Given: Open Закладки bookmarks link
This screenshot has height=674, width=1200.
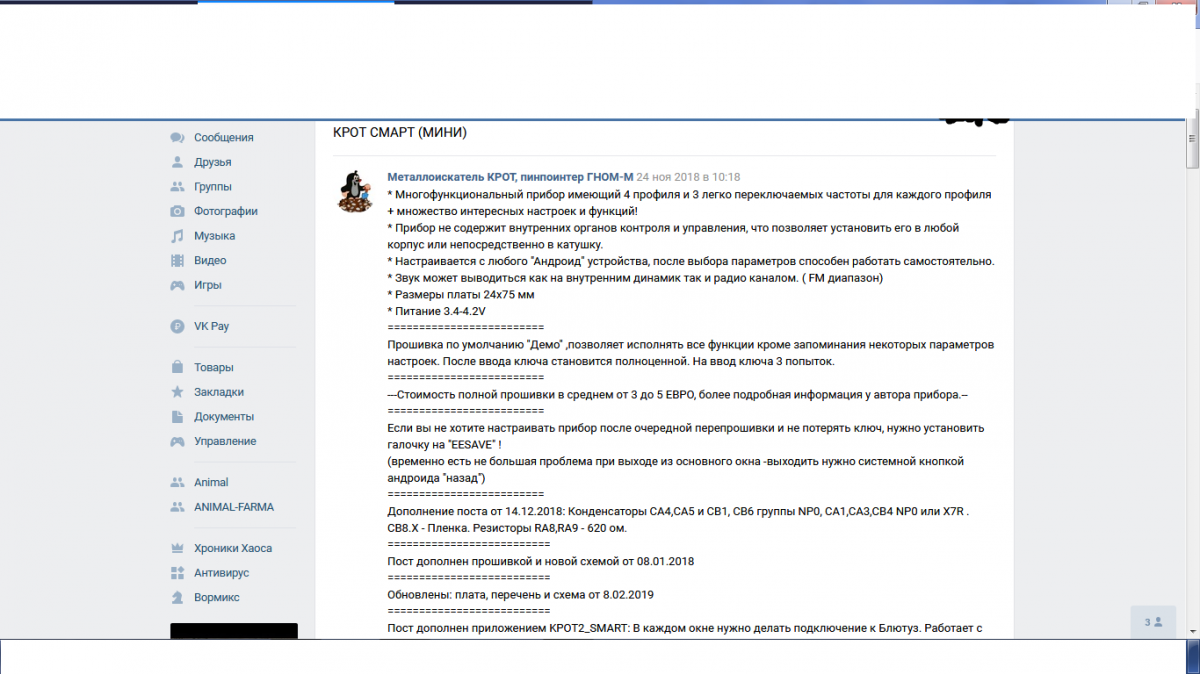Looking at the screenshot, I should coord(219,392).
